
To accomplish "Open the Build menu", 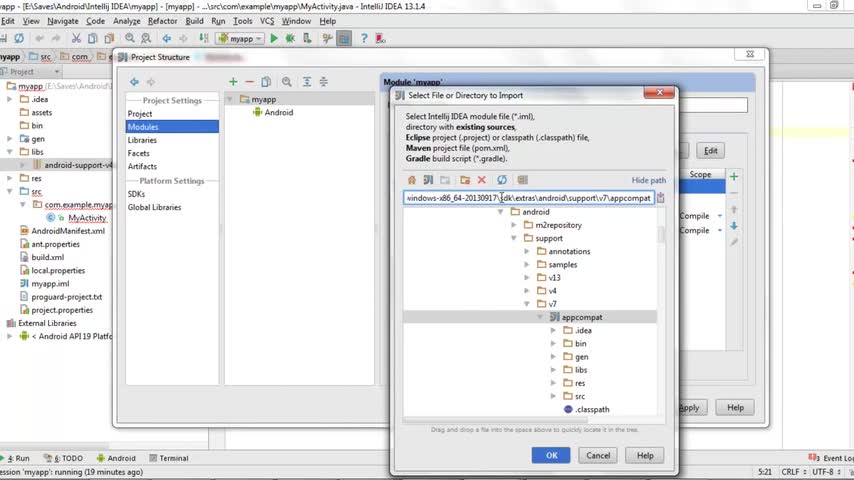I will (194, 21).
